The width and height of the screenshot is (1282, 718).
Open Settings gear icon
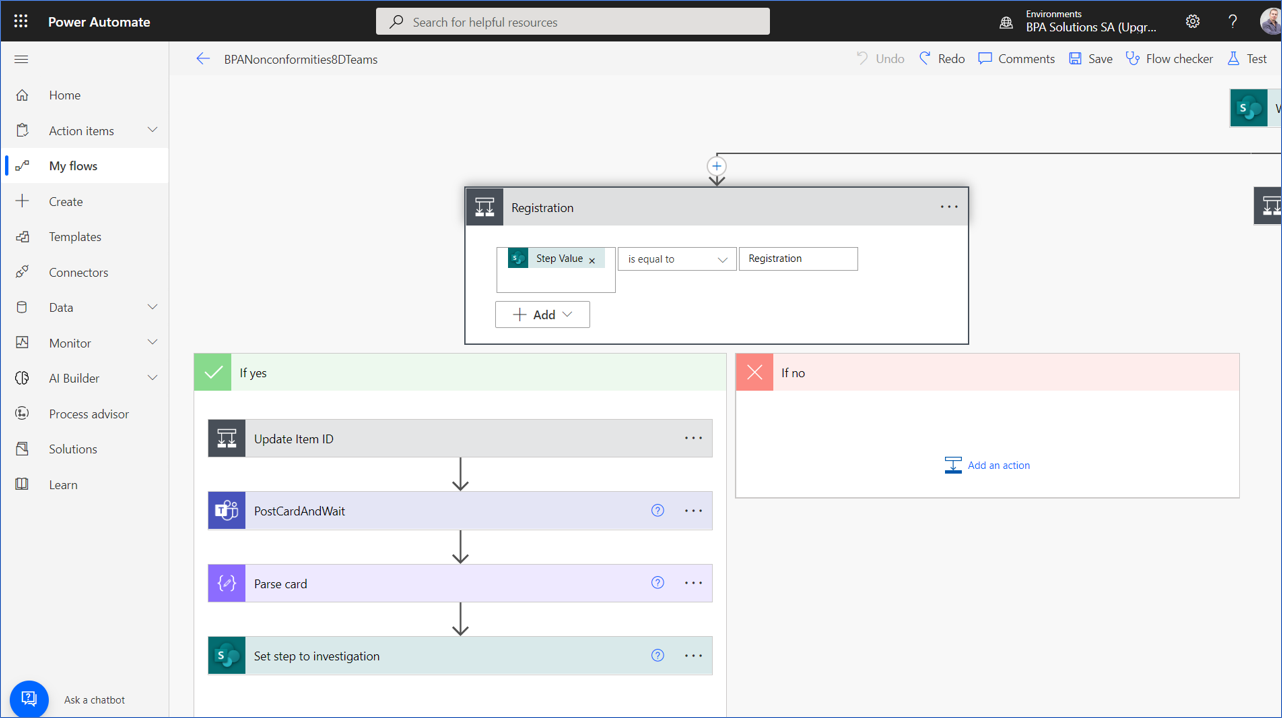[x=1193, y=21]
